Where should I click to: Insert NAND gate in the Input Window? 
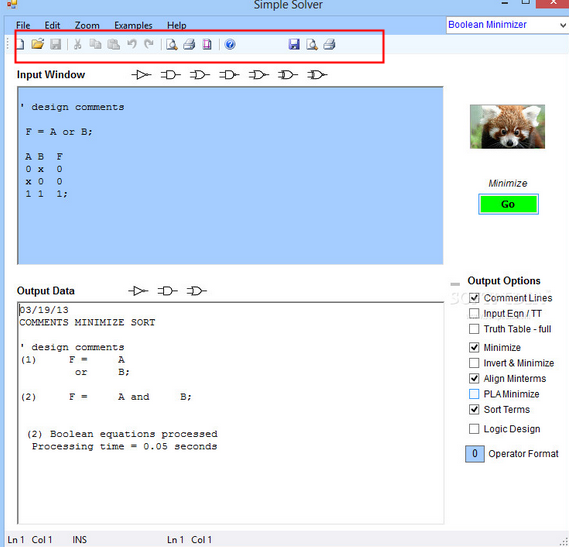point(229,75)
